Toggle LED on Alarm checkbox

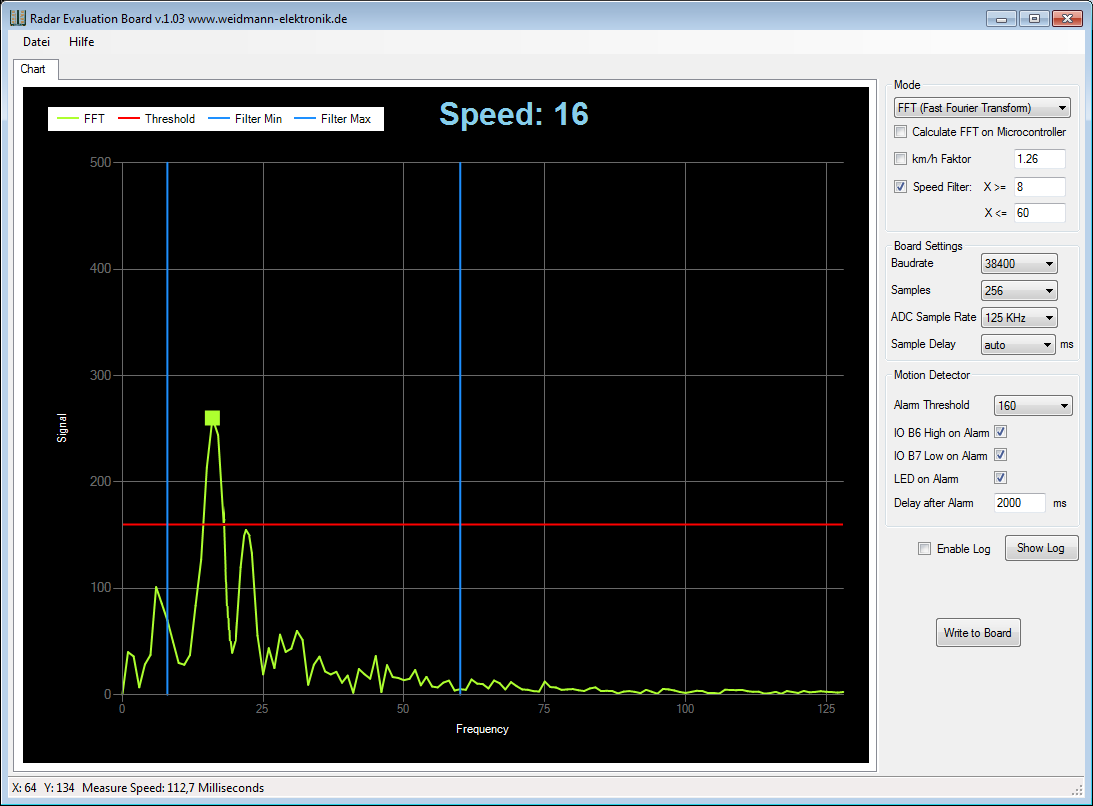[1000, 478]
